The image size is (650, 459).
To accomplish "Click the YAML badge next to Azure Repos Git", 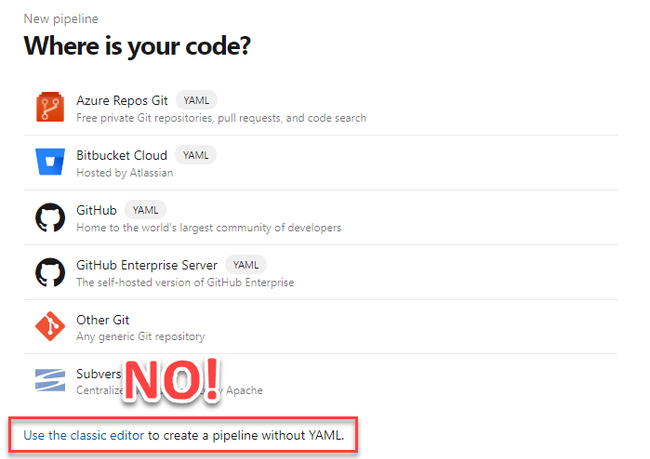I will pyautogui.click(x=196, y=100).
